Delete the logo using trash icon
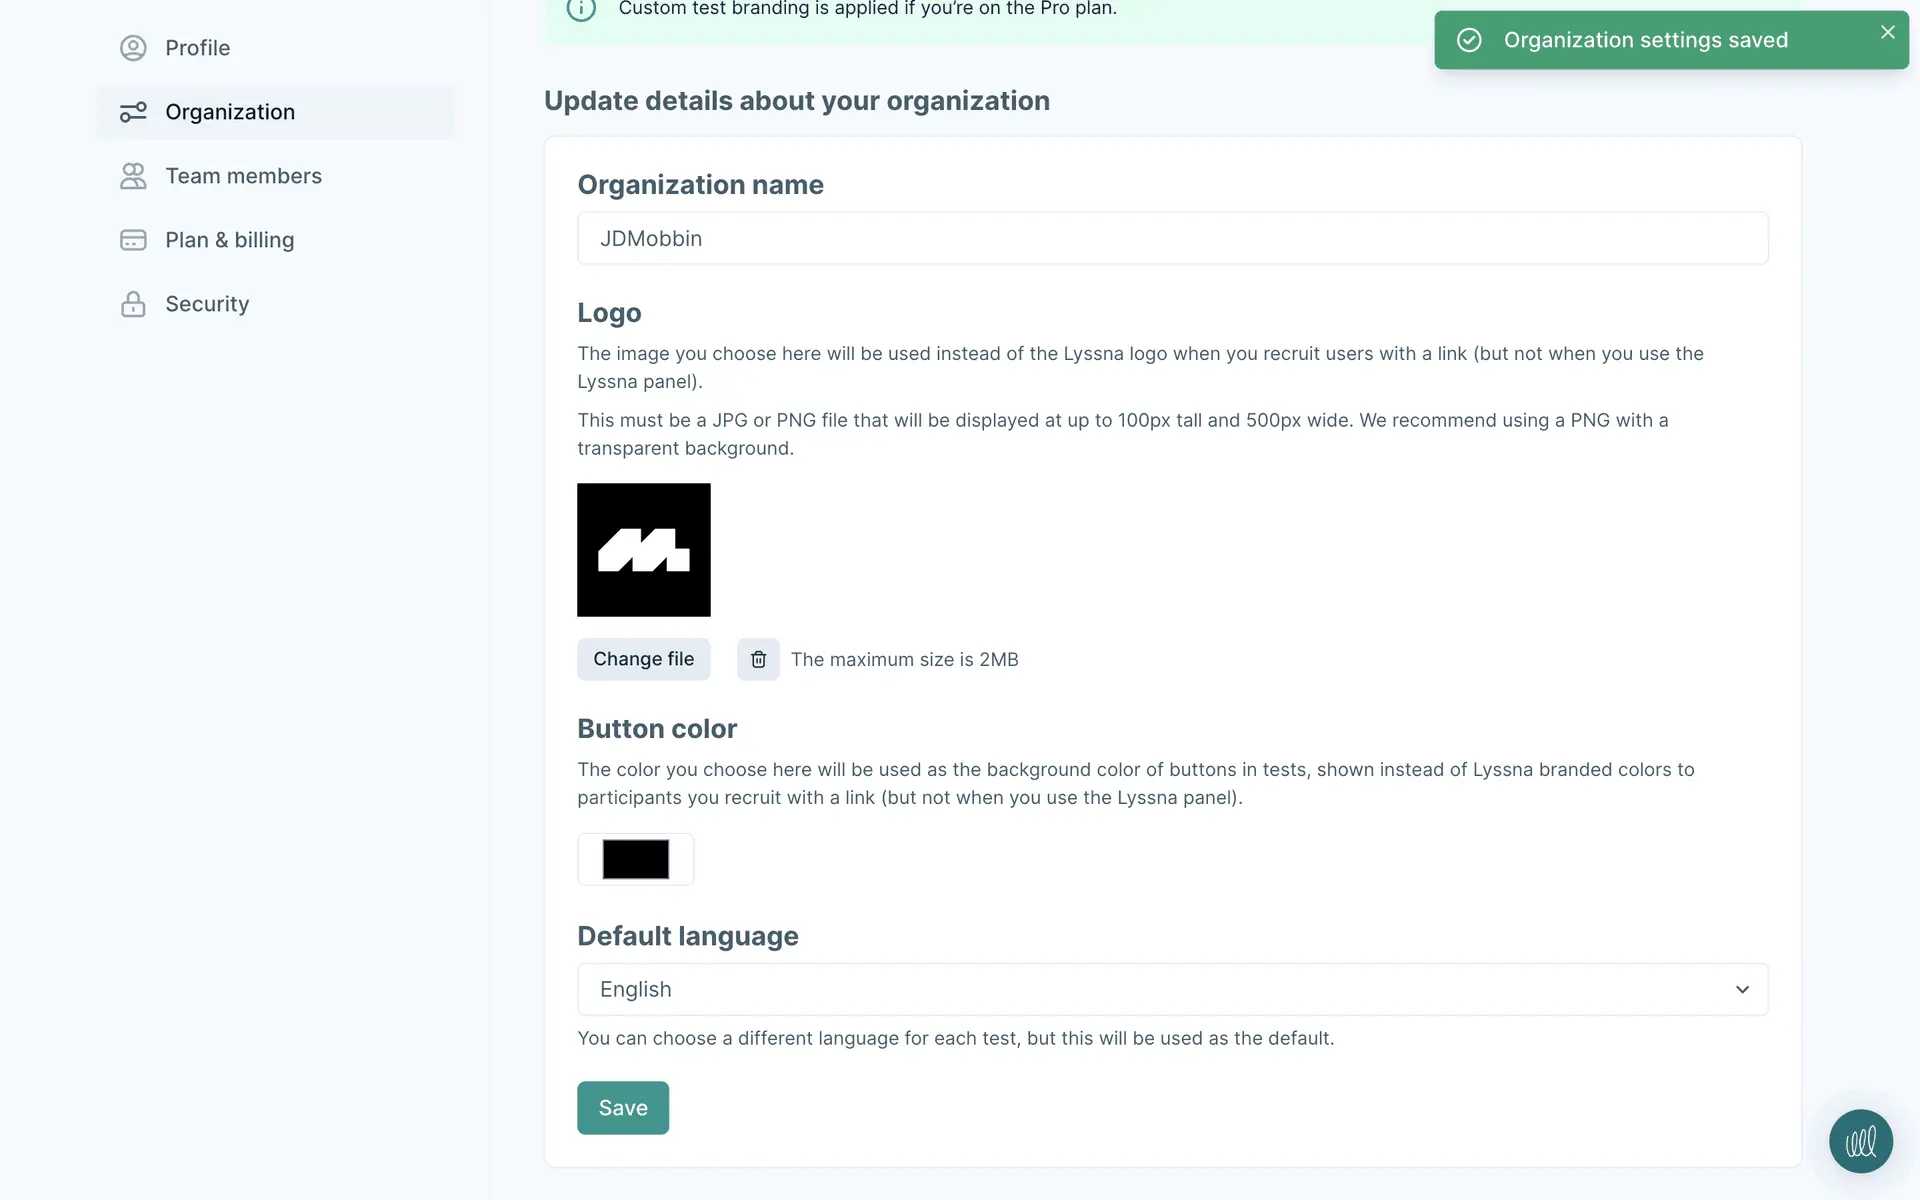Image resolution: width=1920 pixels, height=1200 pixels. 758,659
